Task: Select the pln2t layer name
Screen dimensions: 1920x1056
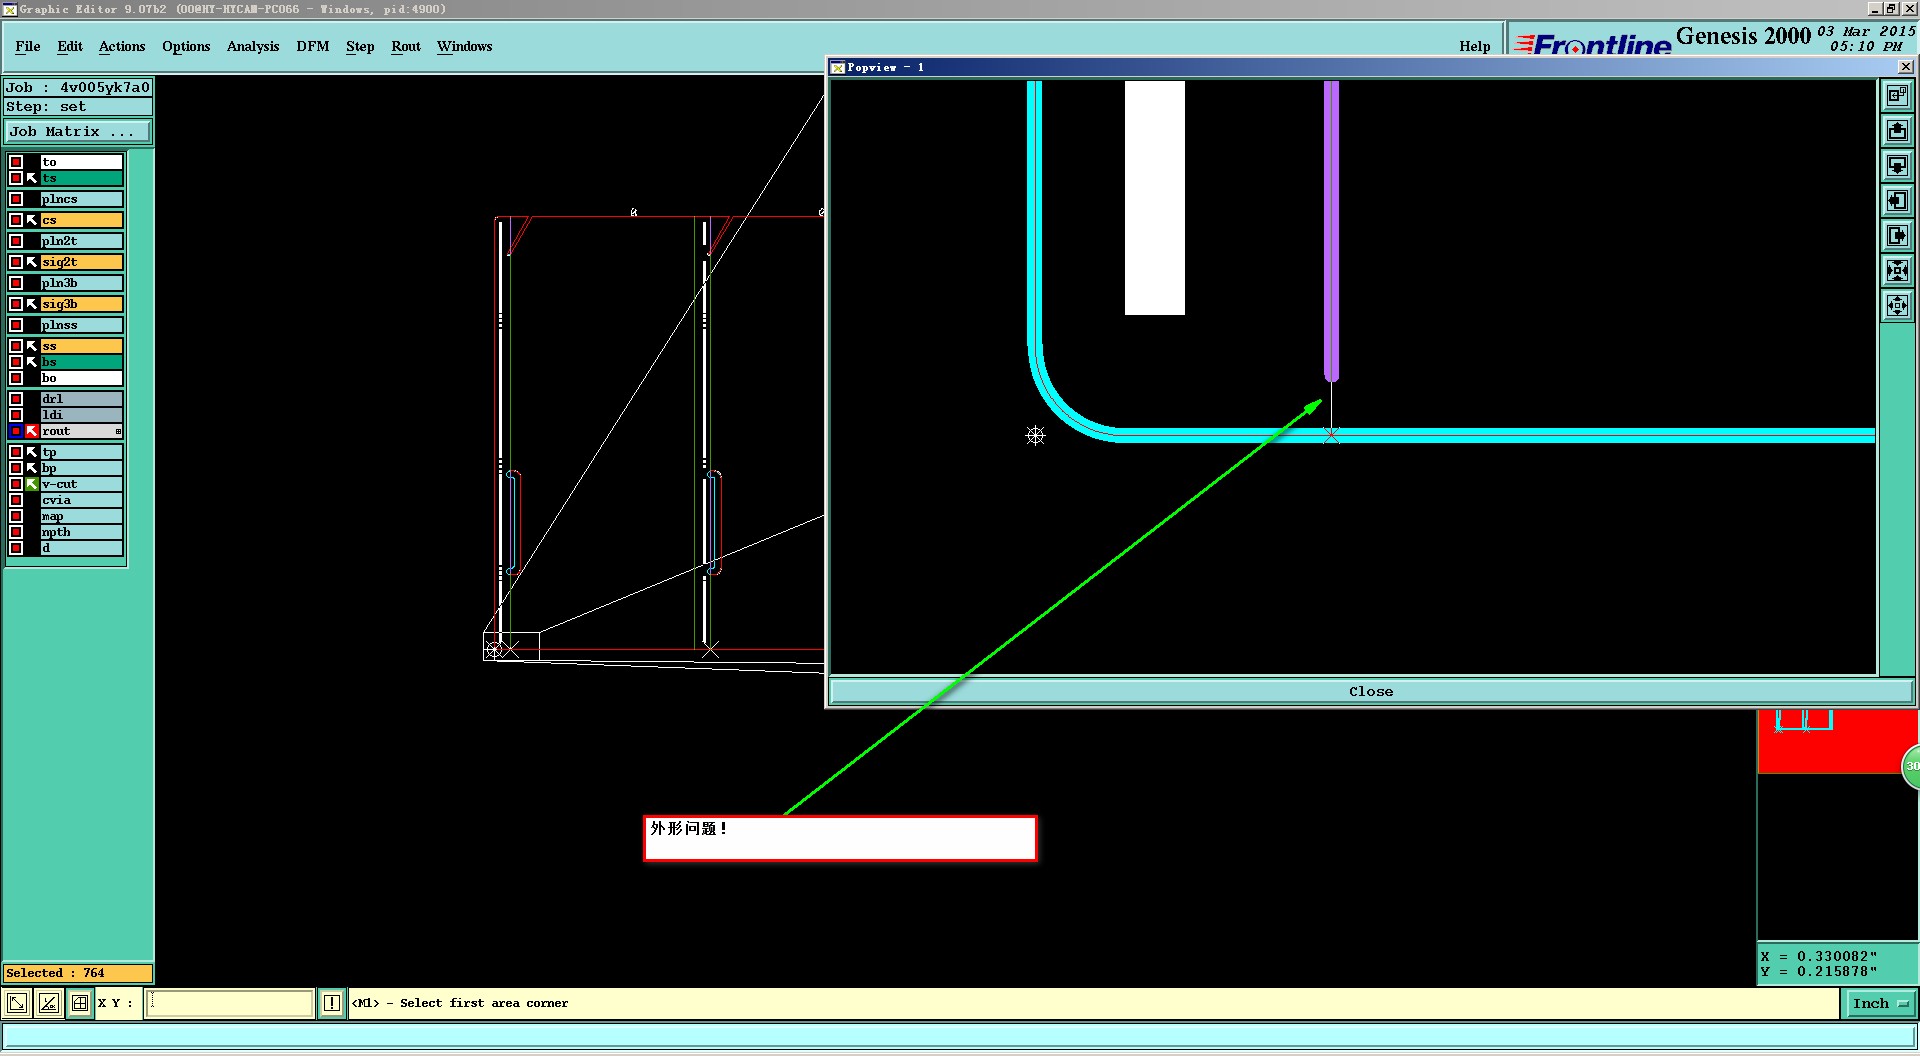Action: [81, 241]
